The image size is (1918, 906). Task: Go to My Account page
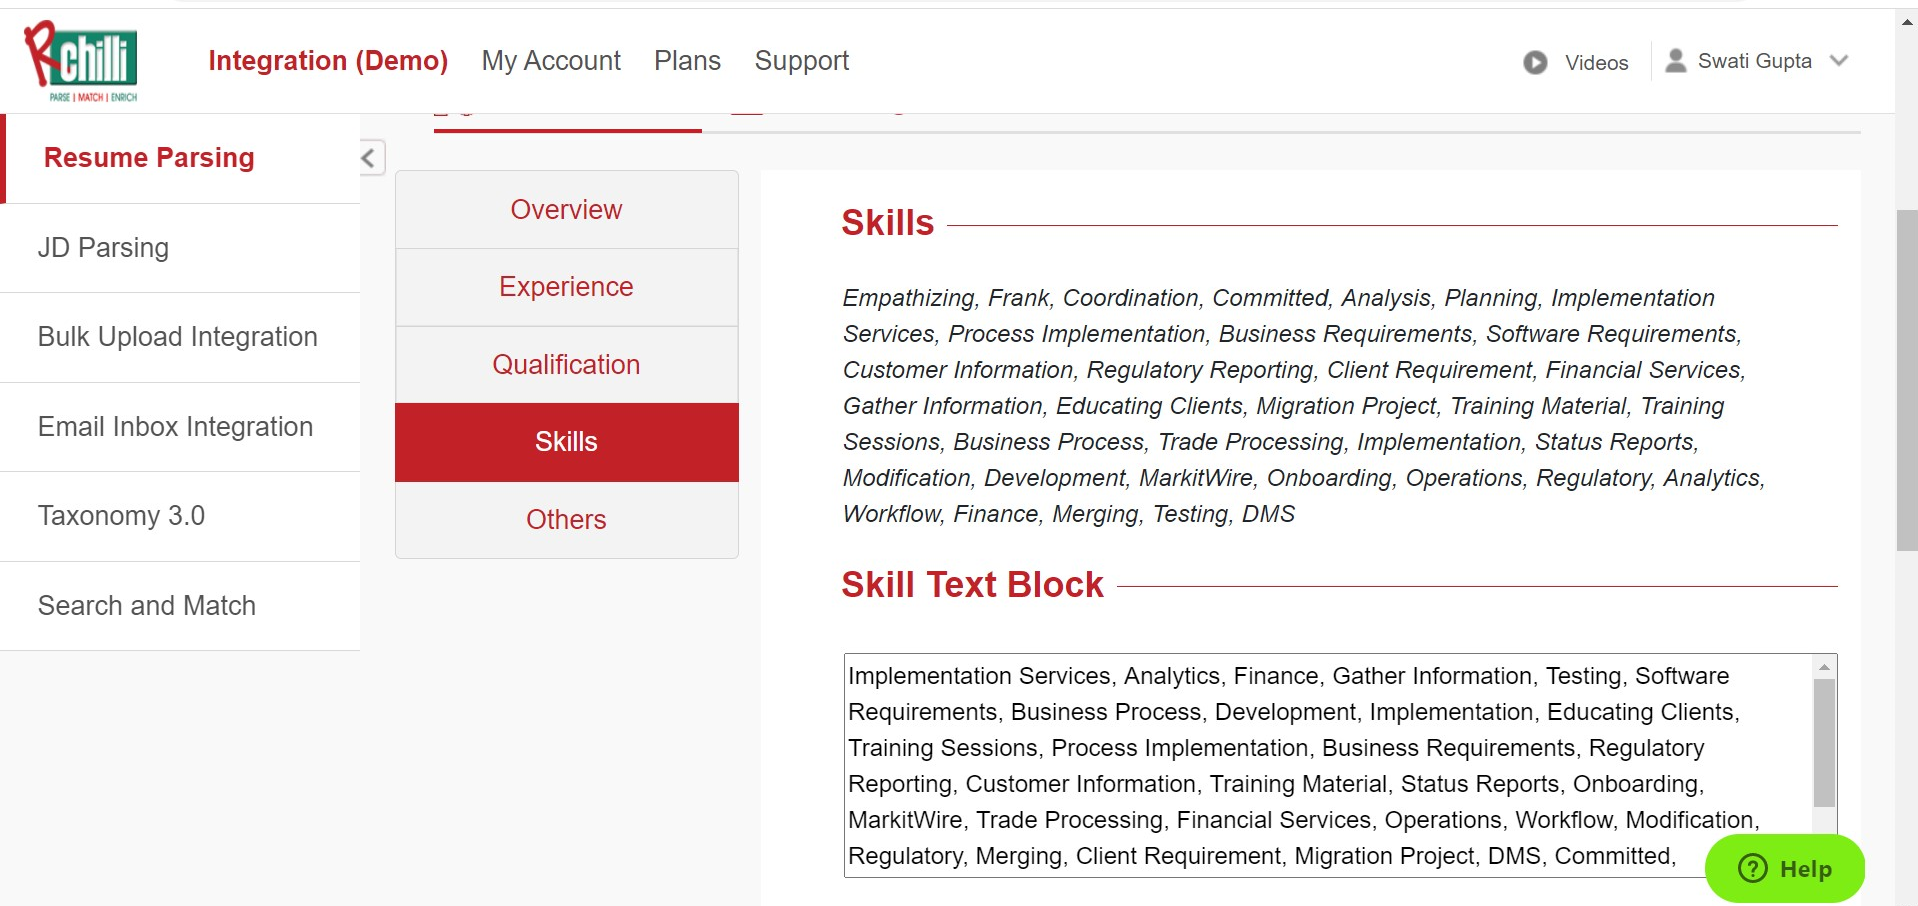click(551, 61)
